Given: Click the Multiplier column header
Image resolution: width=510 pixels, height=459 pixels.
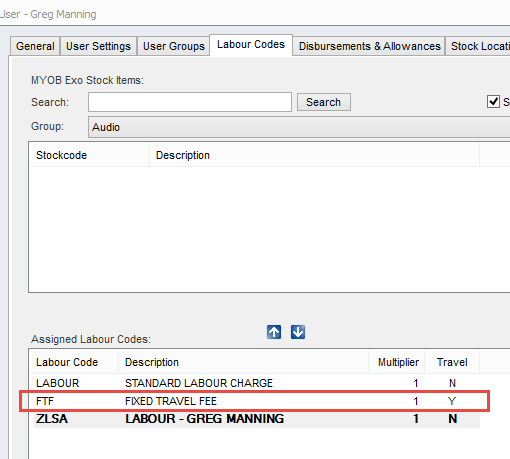Looking at the screenshot, I should click(x=396, y=362).
